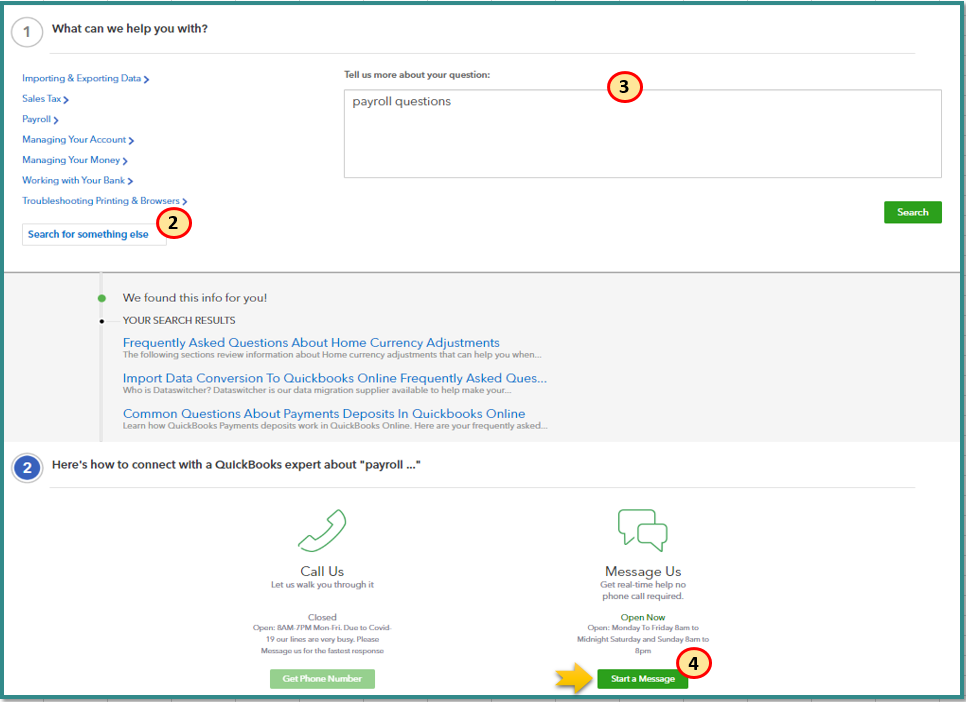This screenshot has width=966, height=702.
Task: Click chevron beside Managing Your Money
Action: coord(125,161)
